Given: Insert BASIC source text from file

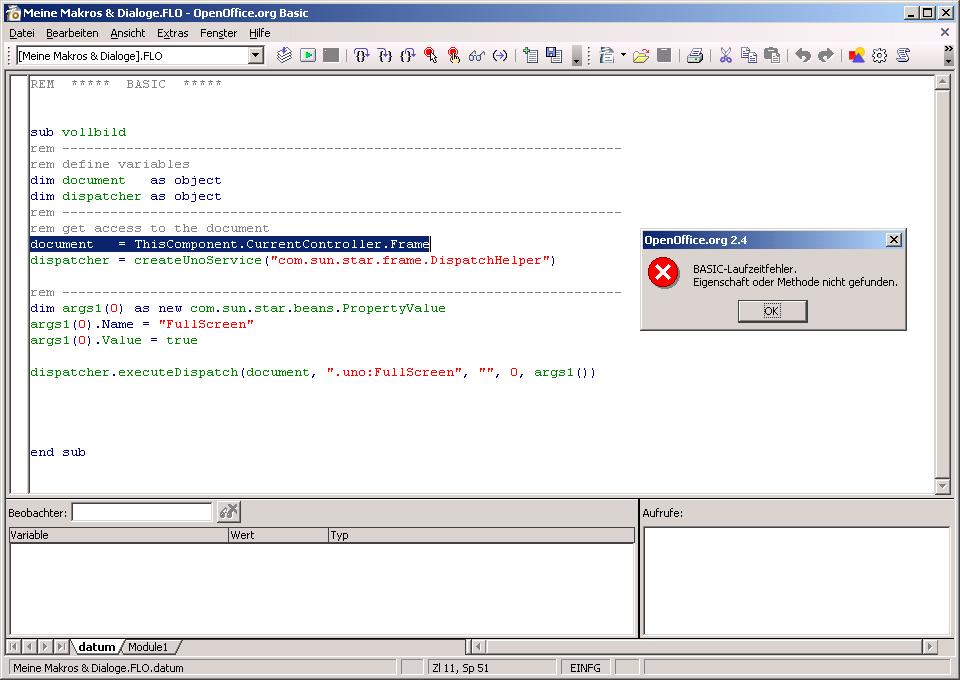Looking at the screenshot, I should point(531,56).
